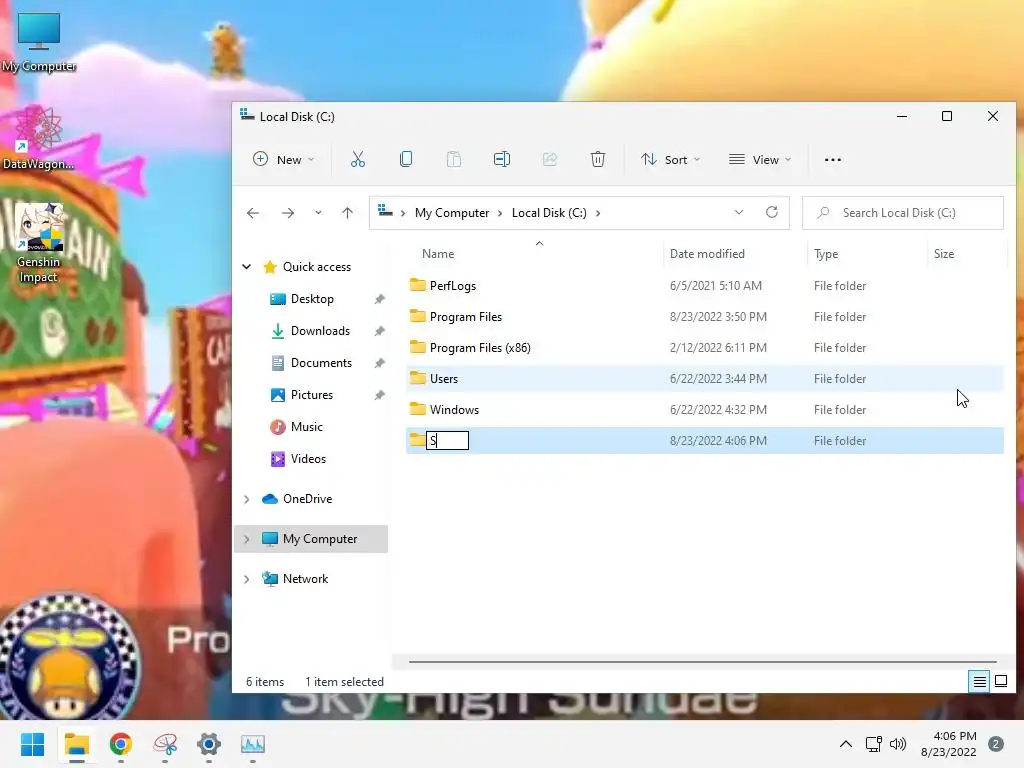The image size is (1024, 768).
Task: Open the New dropdown menu
Action: [x=283, y=159]
